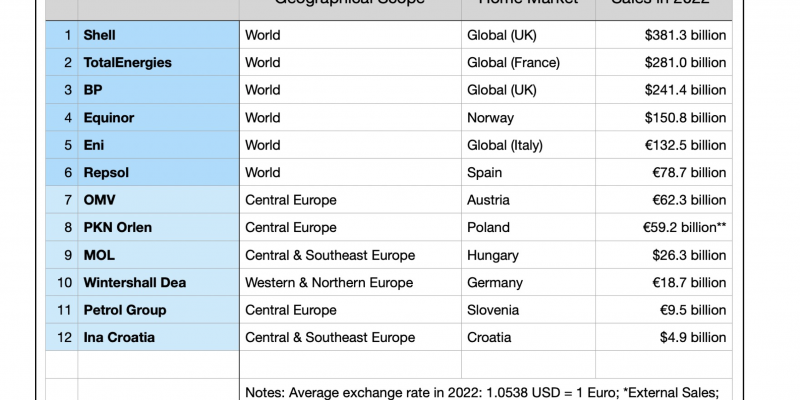Select the Equinor row name cell
Screen dimensions: 800x400
tap(158, 117)
